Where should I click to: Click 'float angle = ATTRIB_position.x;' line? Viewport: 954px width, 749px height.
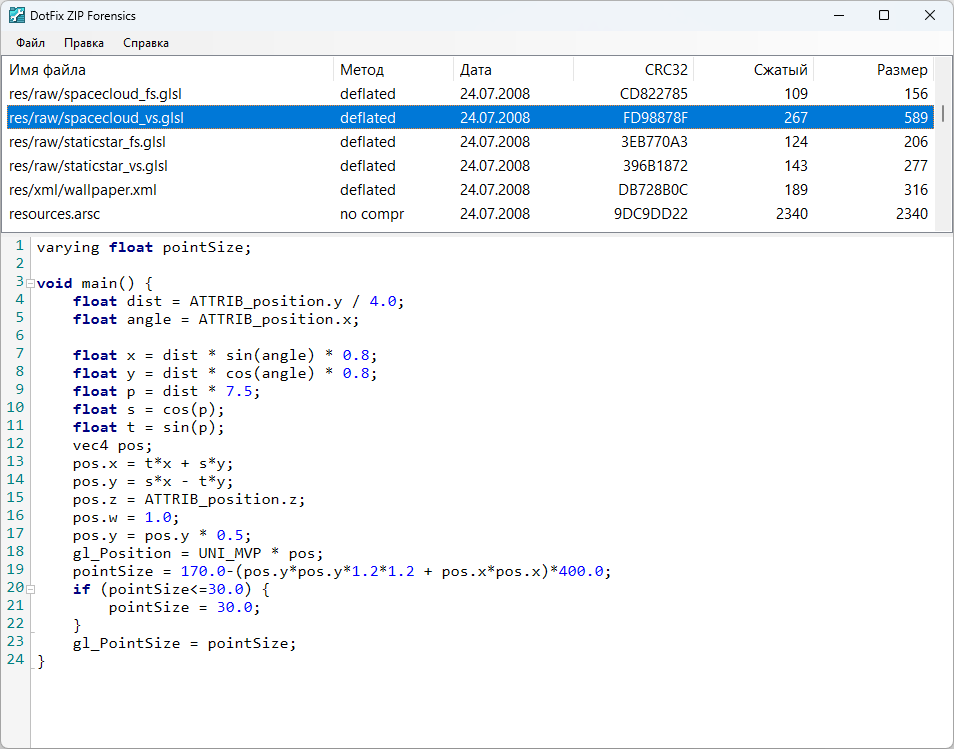pyautogui.click(x=216, y=319)
